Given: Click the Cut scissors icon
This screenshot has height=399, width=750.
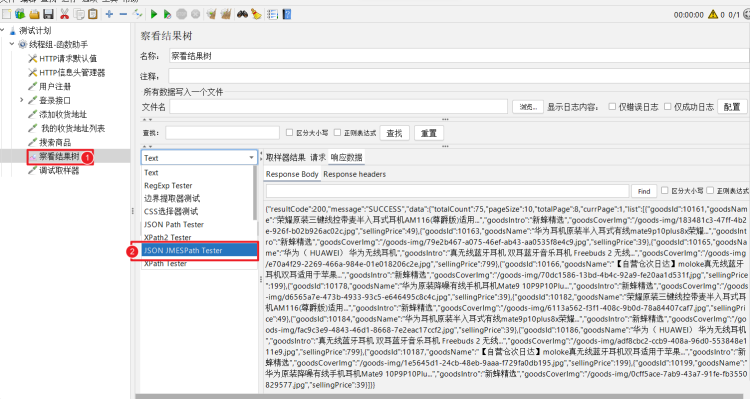Looking at the screenshot, I should click(x=64, y=14).
